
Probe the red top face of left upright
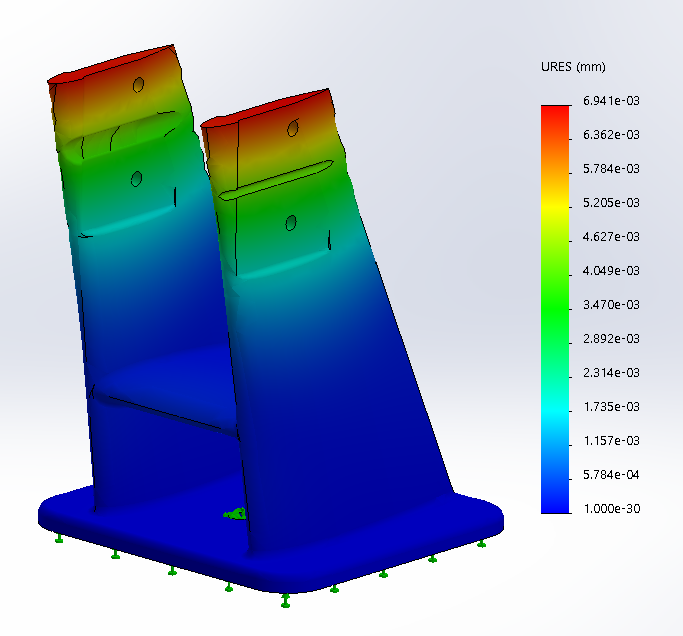point(111,64)
